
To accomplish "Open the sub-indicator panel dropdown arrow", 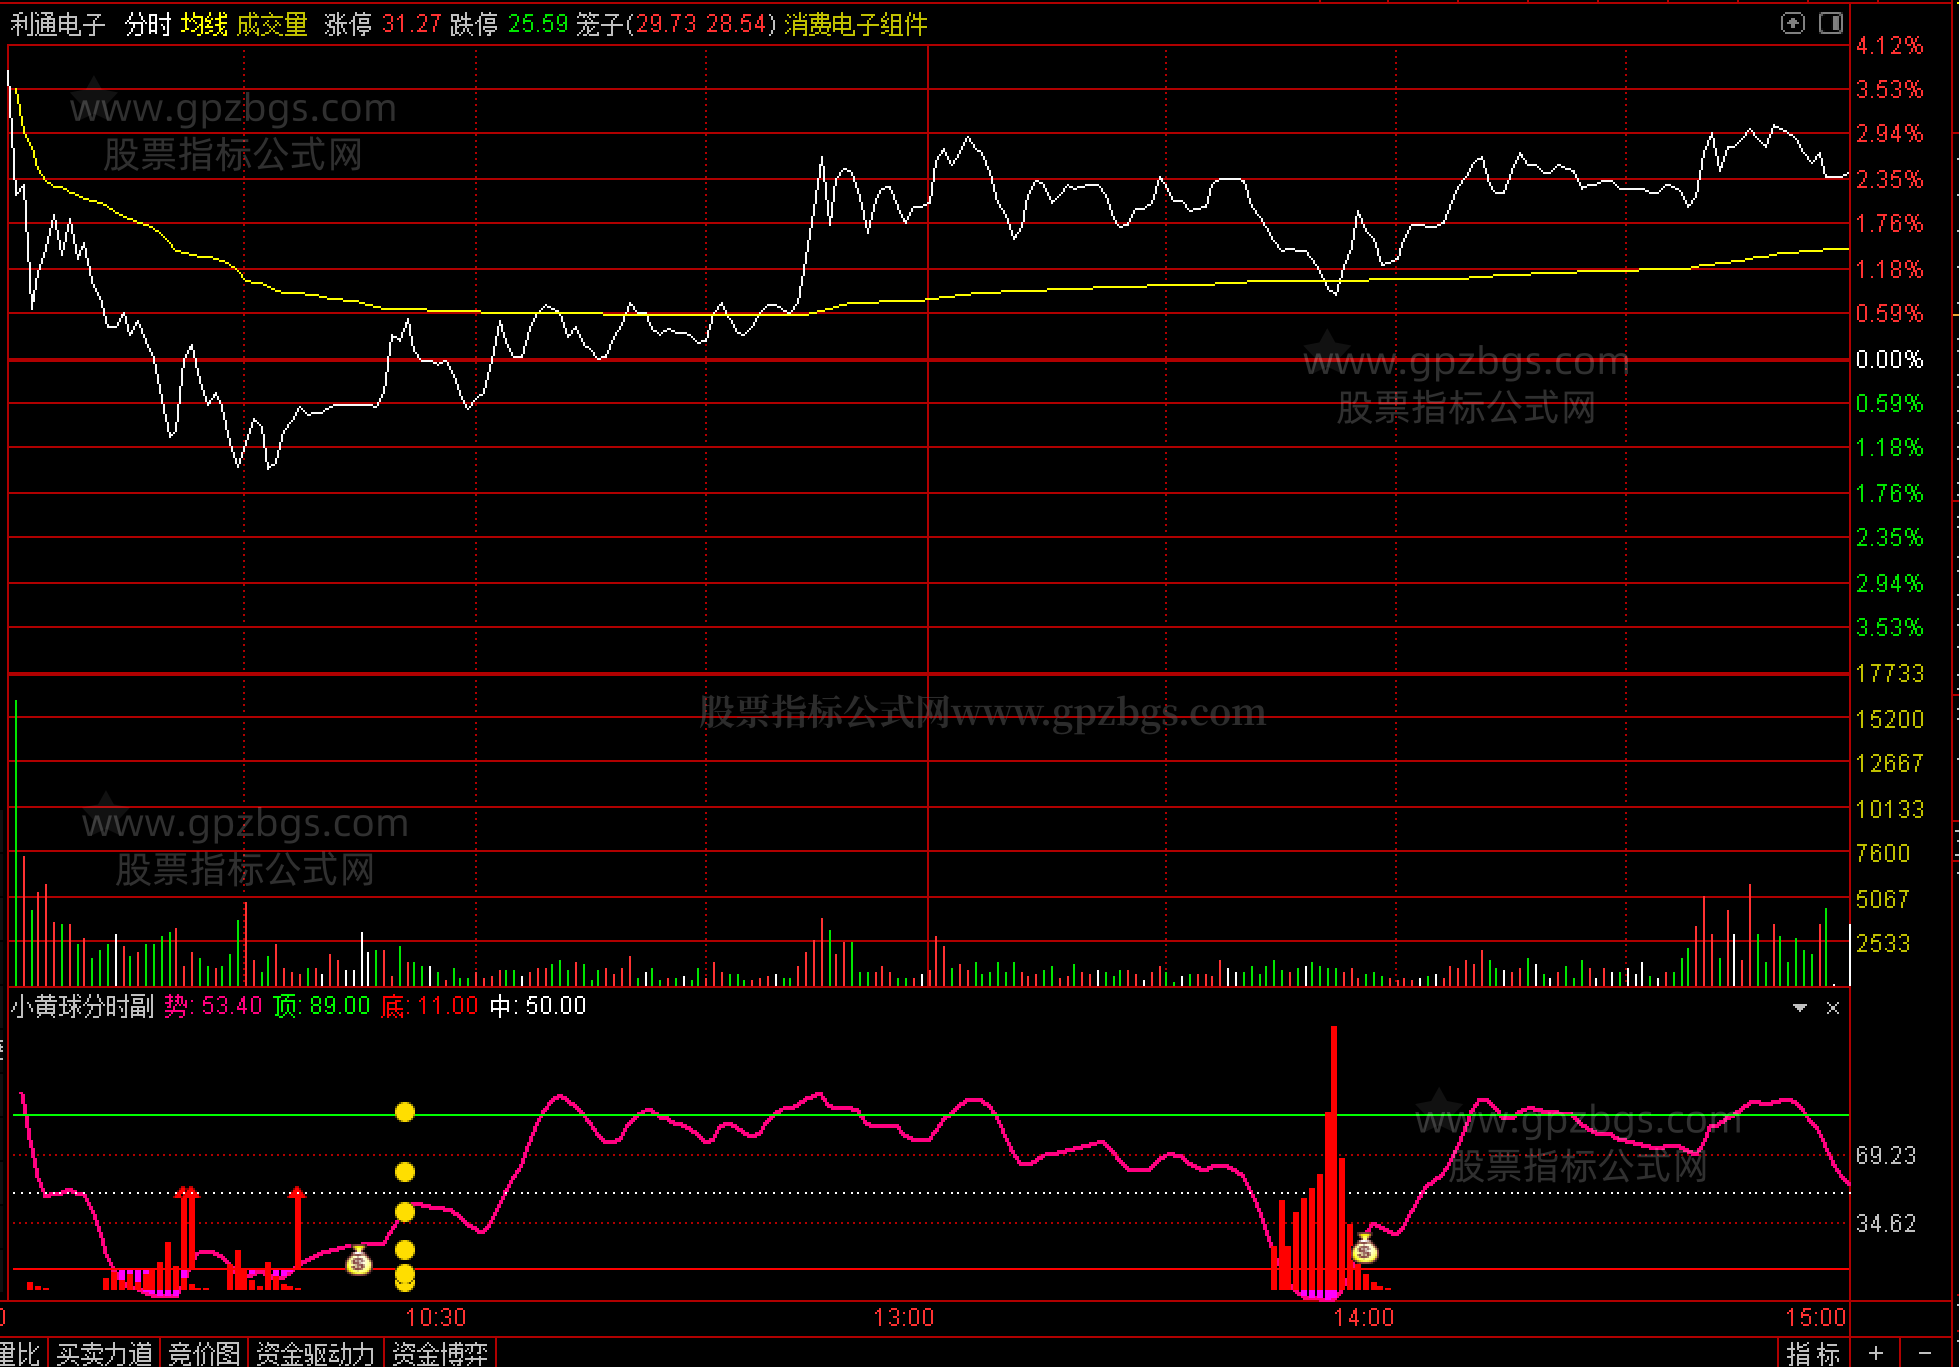I will (x=1800, y=1008).
